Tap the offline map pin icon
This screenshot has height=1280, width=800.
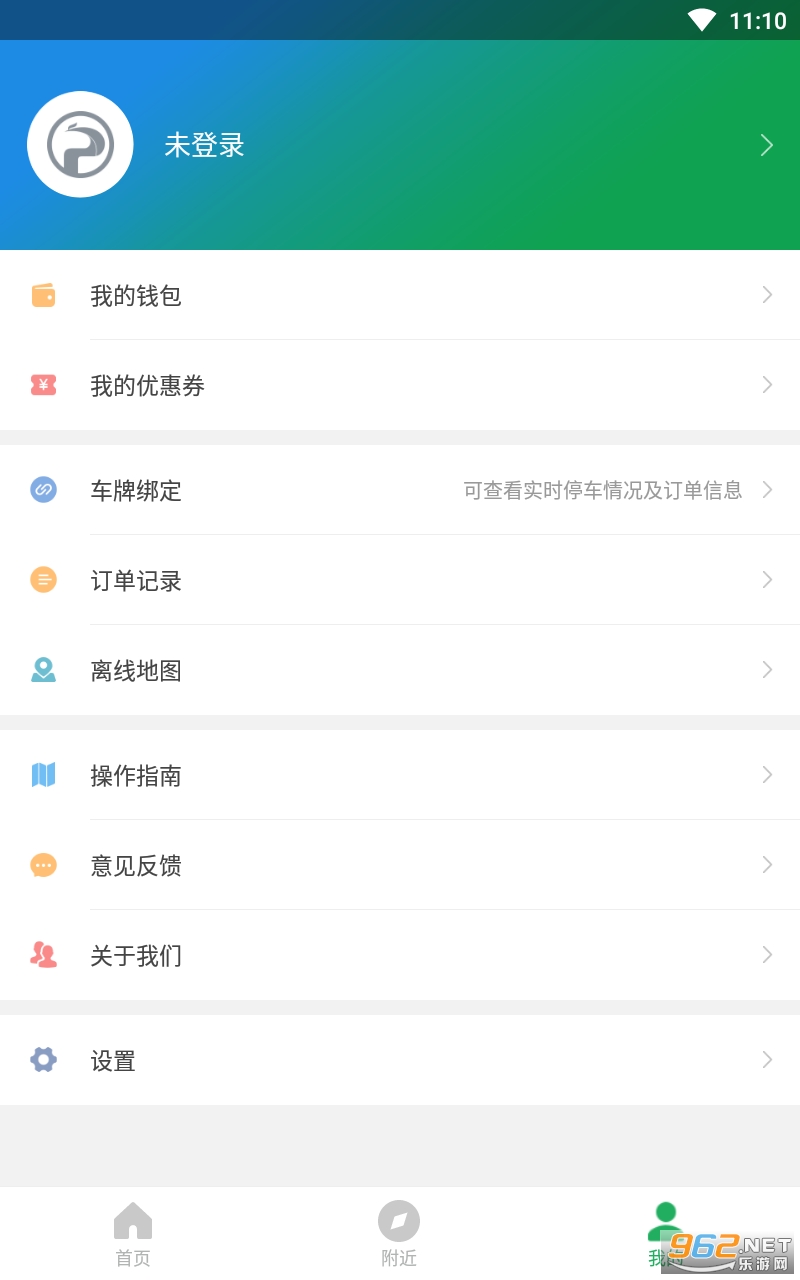click(x=43, y=670)
